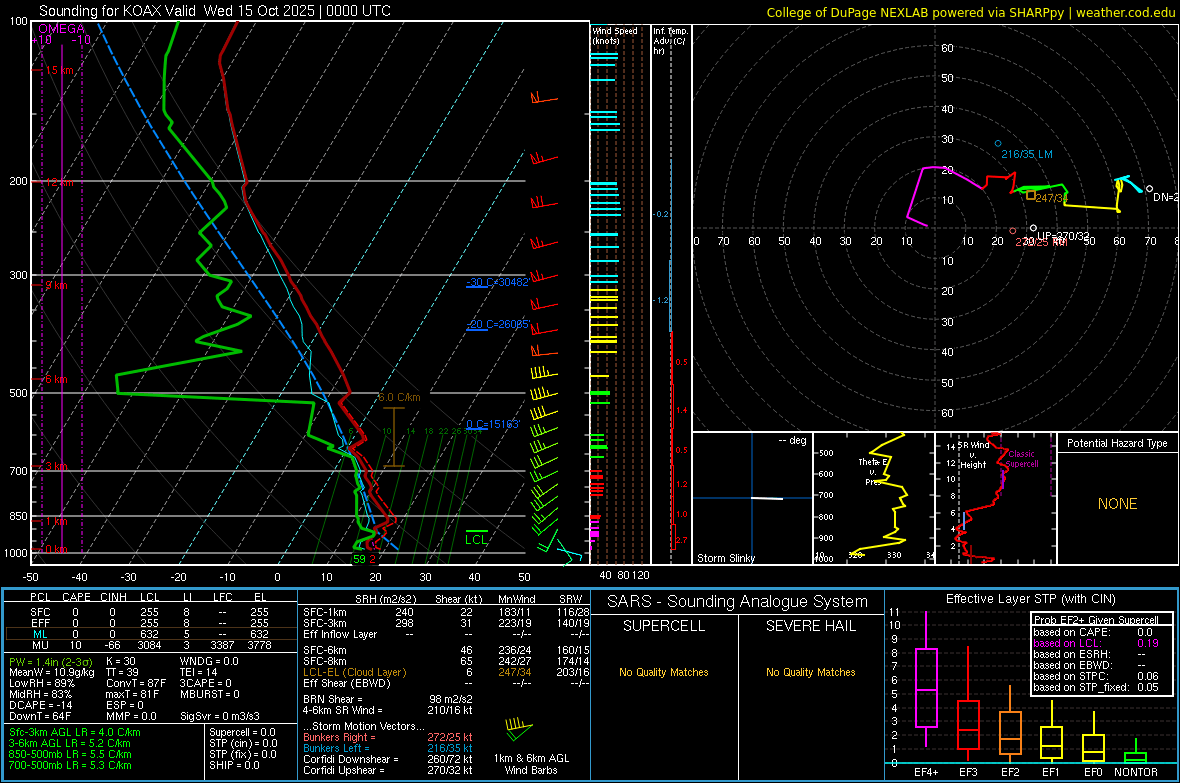1180x783 pixels.
Task: Click the Bunkers Left storm motion
Action: tap(388, 748)
